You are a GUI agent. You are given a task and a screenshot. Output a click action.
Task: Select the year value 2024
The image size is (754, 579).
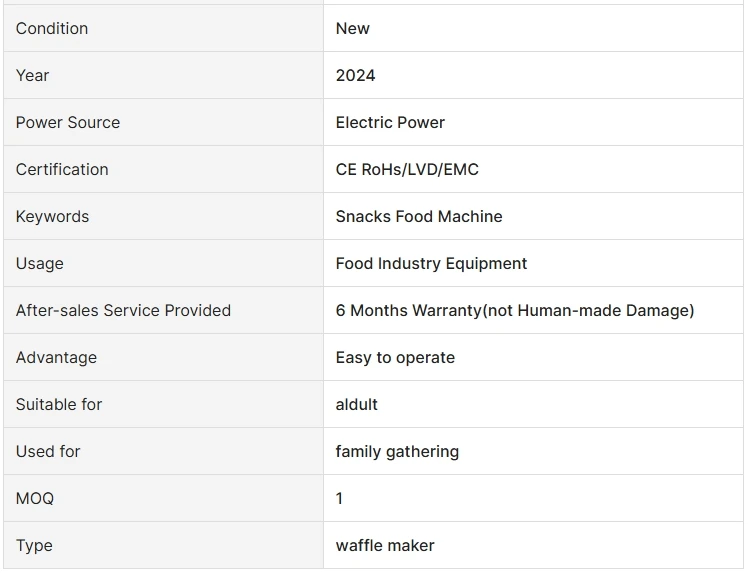(356, 75)
